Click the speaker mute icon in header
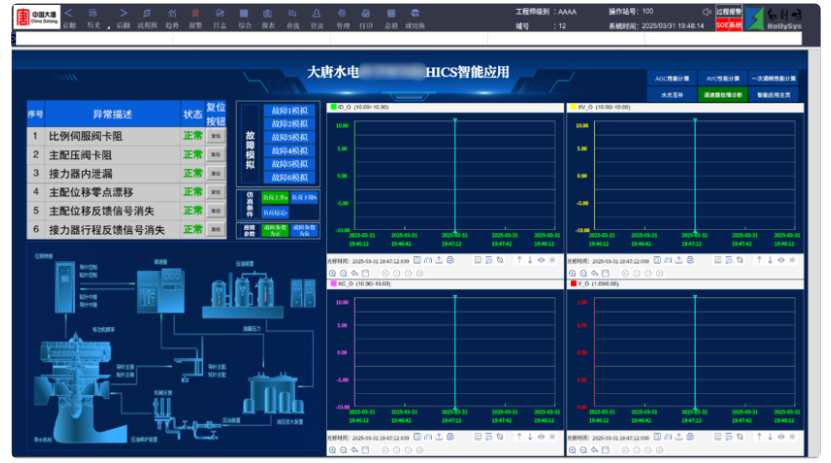 706,12
